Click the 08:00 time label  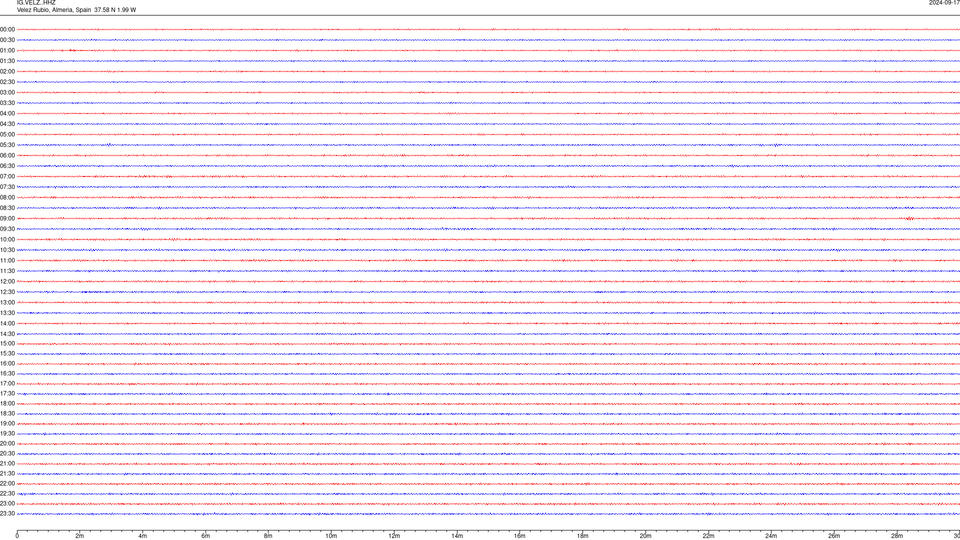coord(7,198)
